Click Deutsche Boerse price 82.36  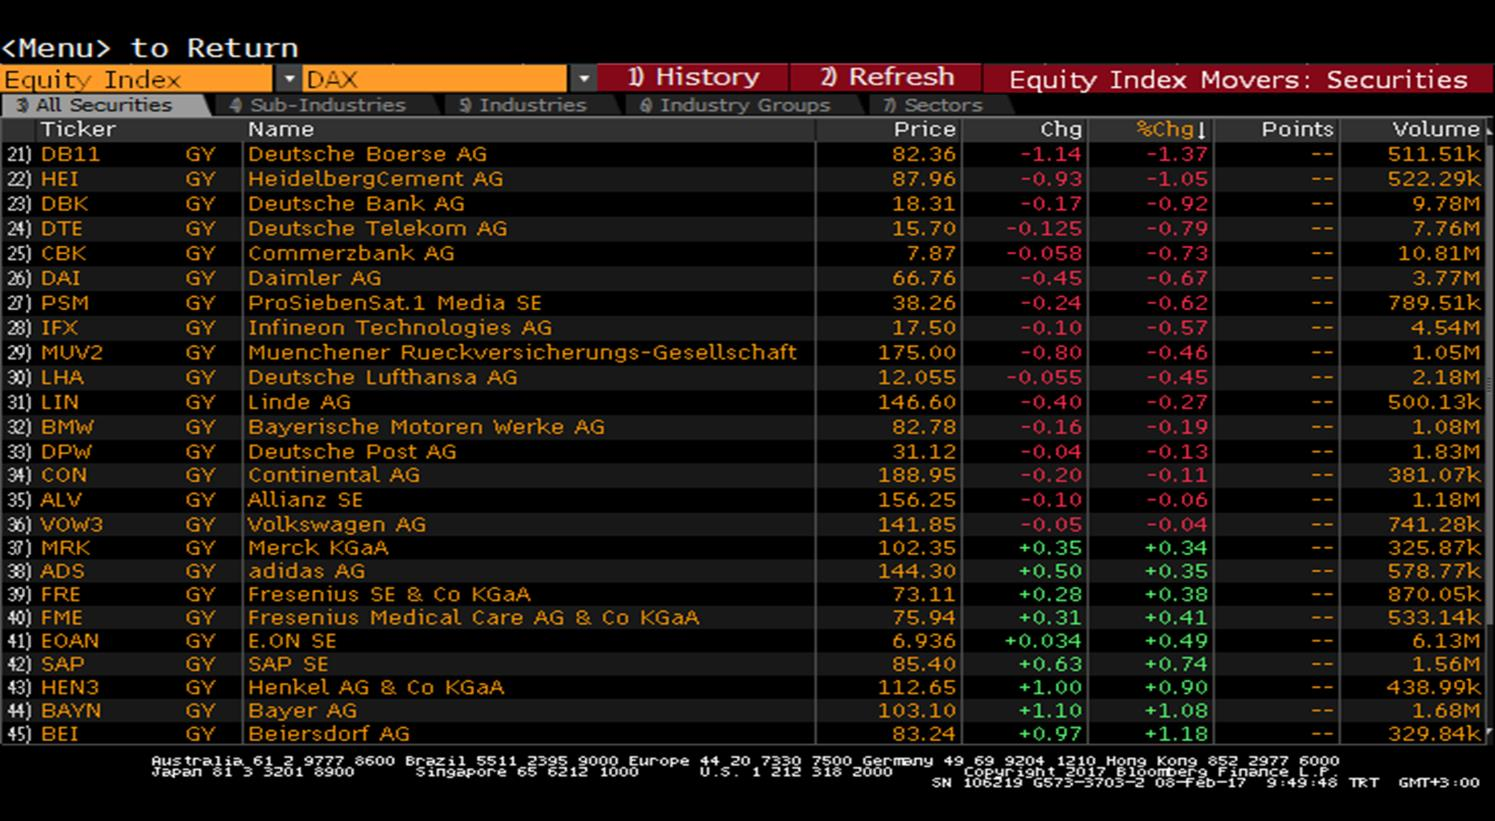click(925, 154)
